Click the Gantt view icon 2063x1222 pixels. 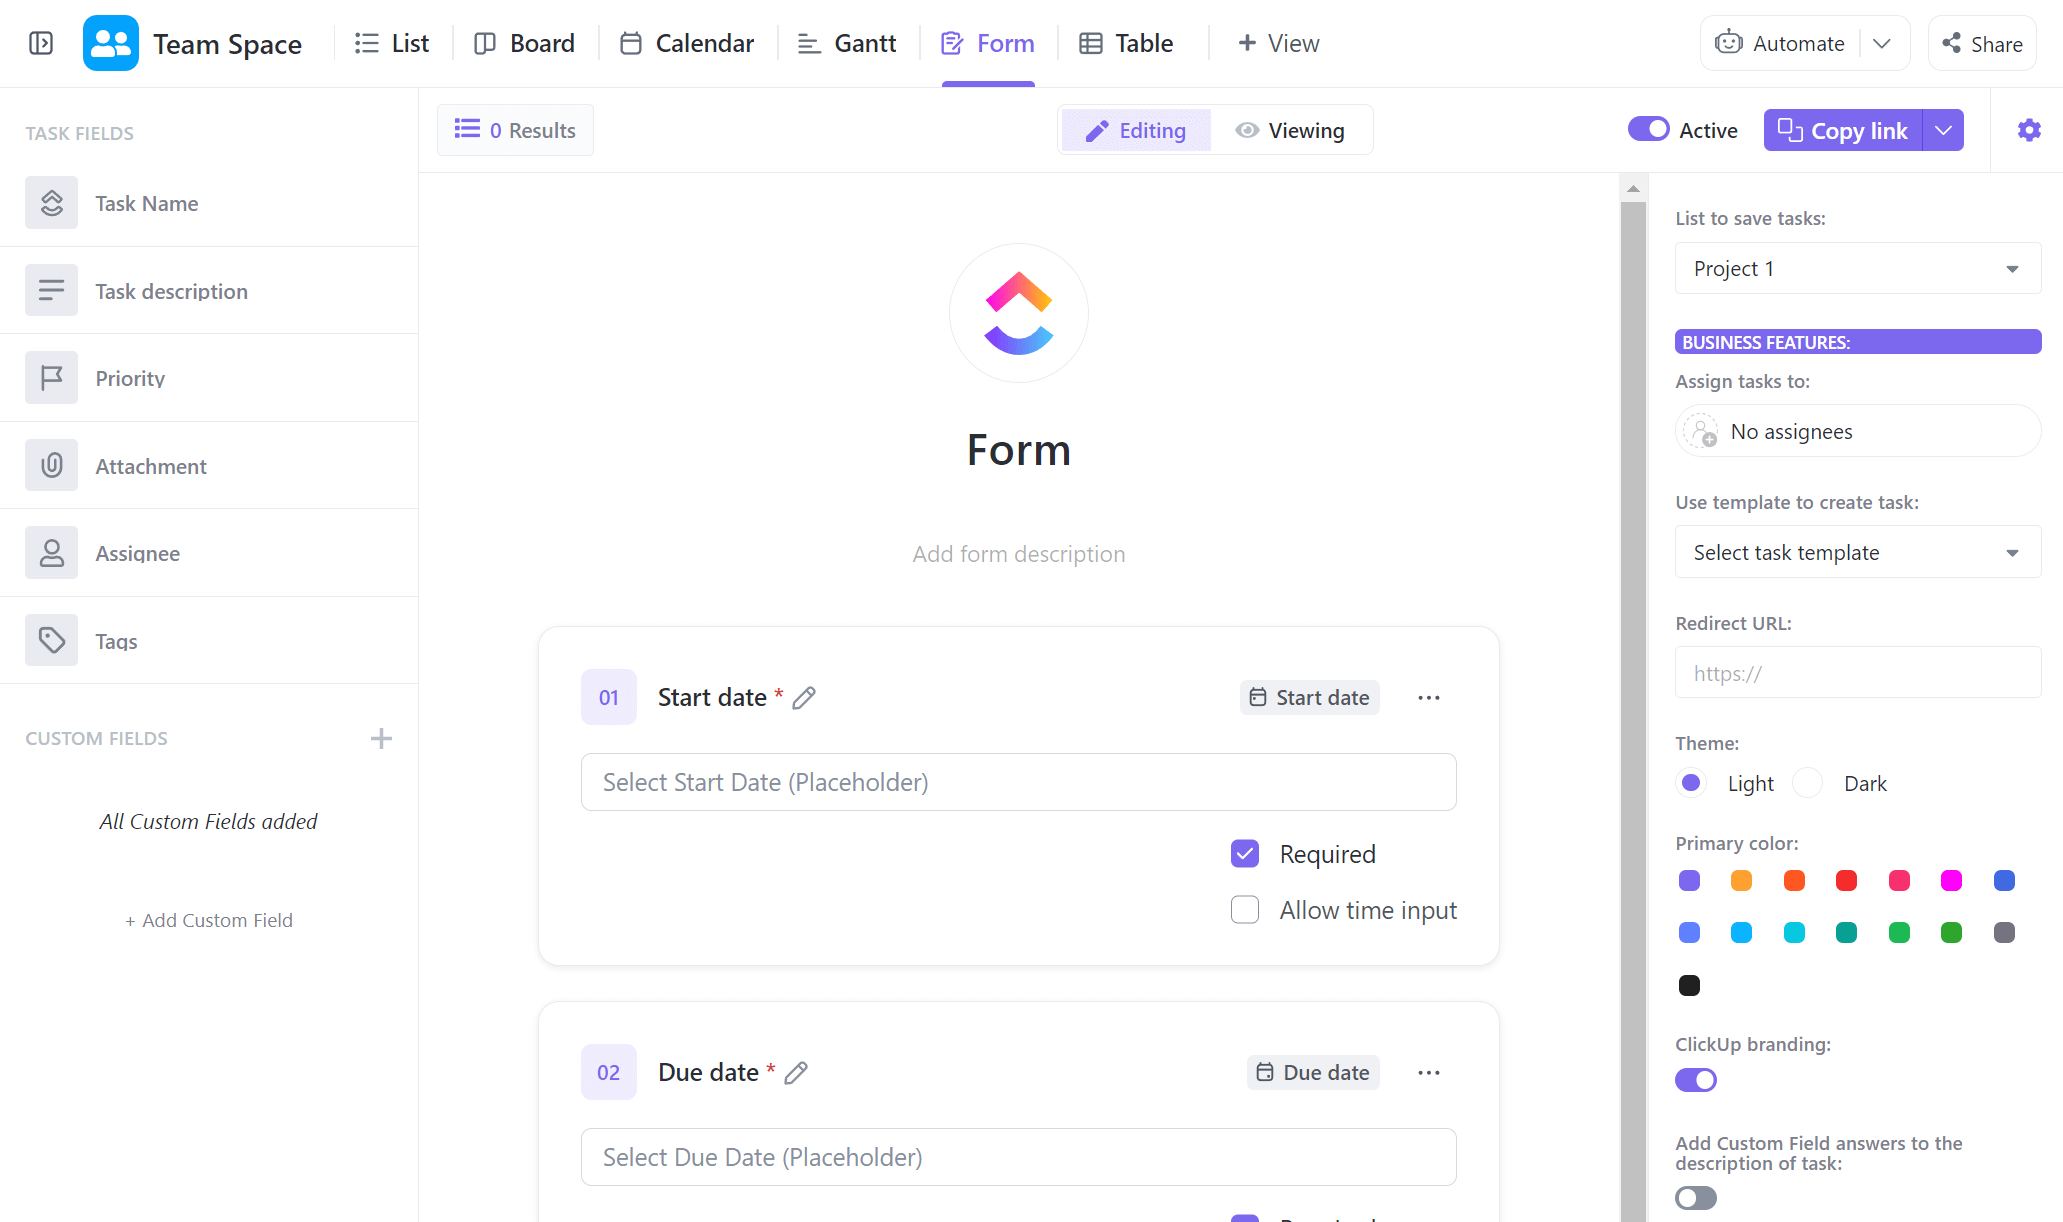805,44
